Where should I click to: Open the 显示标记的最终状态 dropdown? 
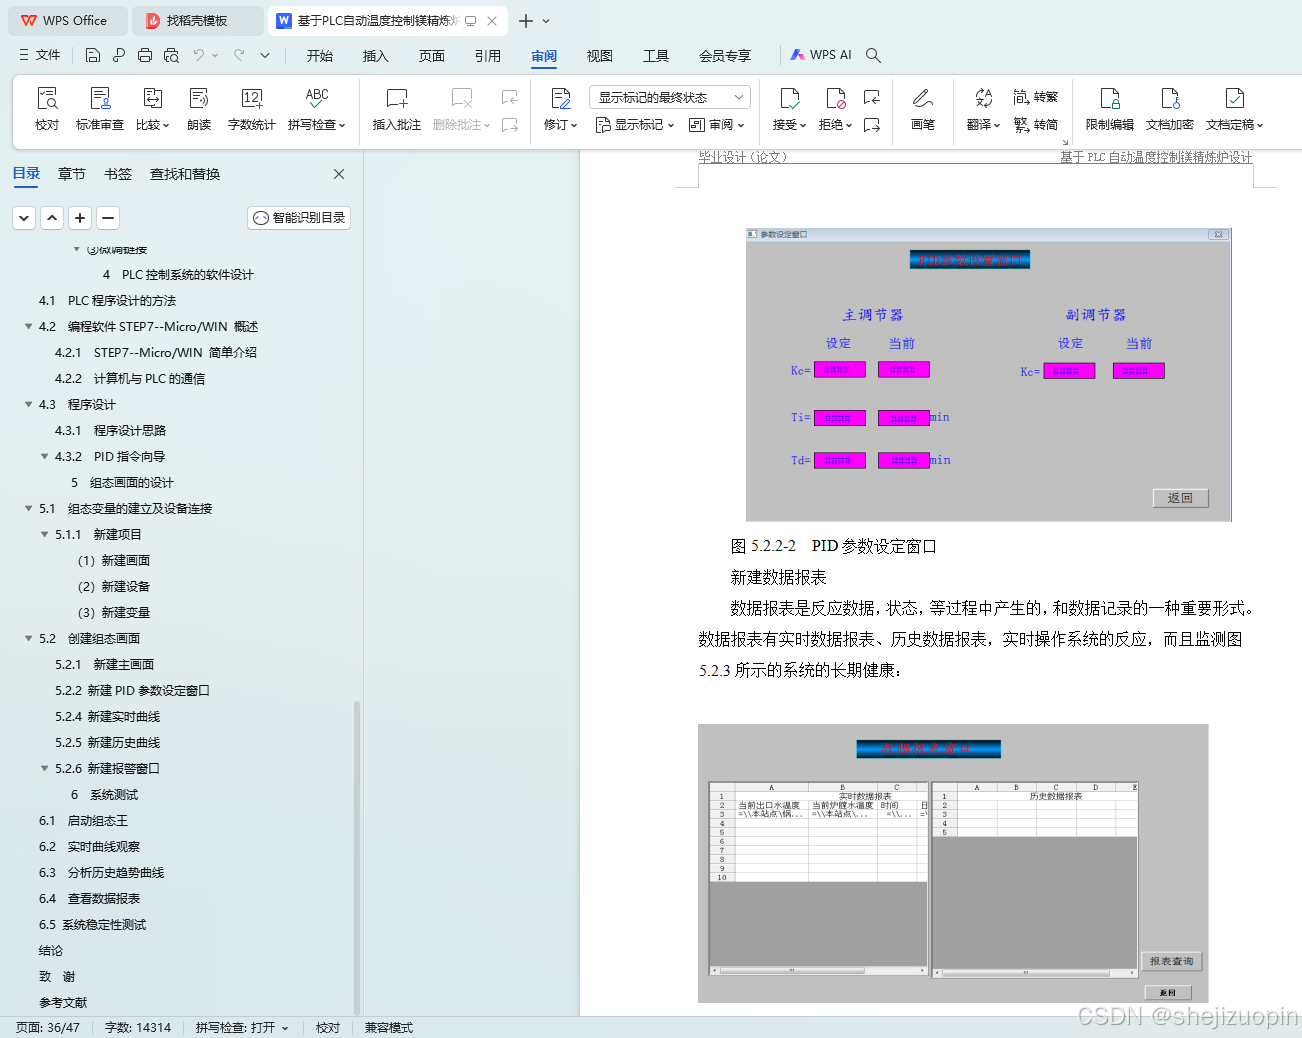click(x=670, y=97)
